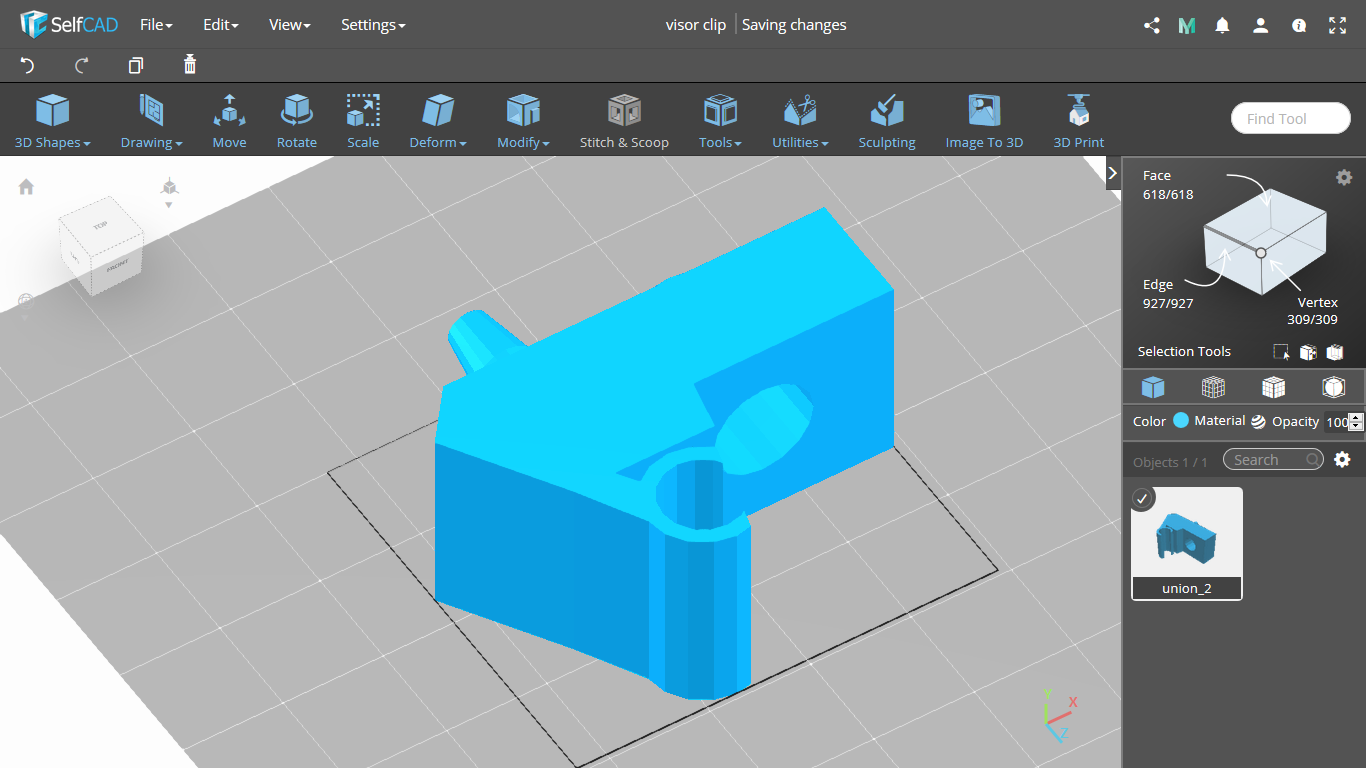This screenshot has width=1366, height=768.
Task: Click the objects Search field
Action: (1273, 459)
